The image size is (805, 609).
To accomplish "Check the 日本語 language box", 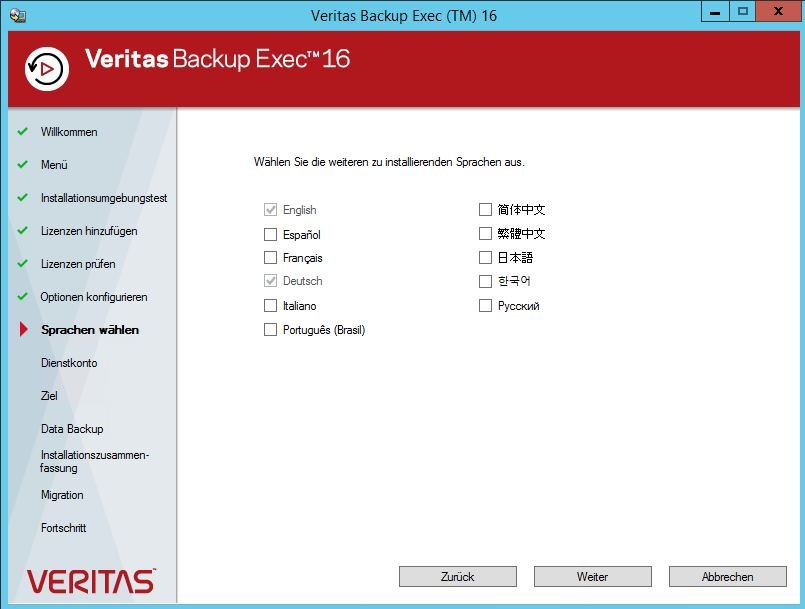I will (485, 257).
